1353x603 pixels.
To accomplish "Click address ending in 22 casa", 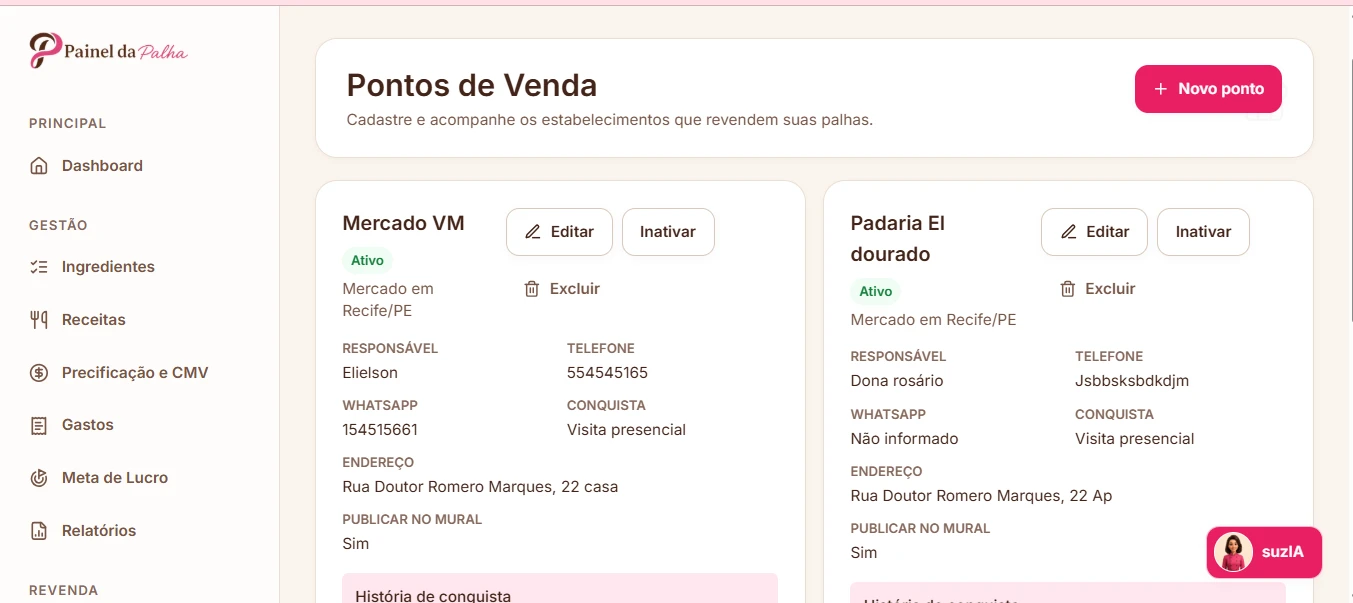I will [480, 487].
